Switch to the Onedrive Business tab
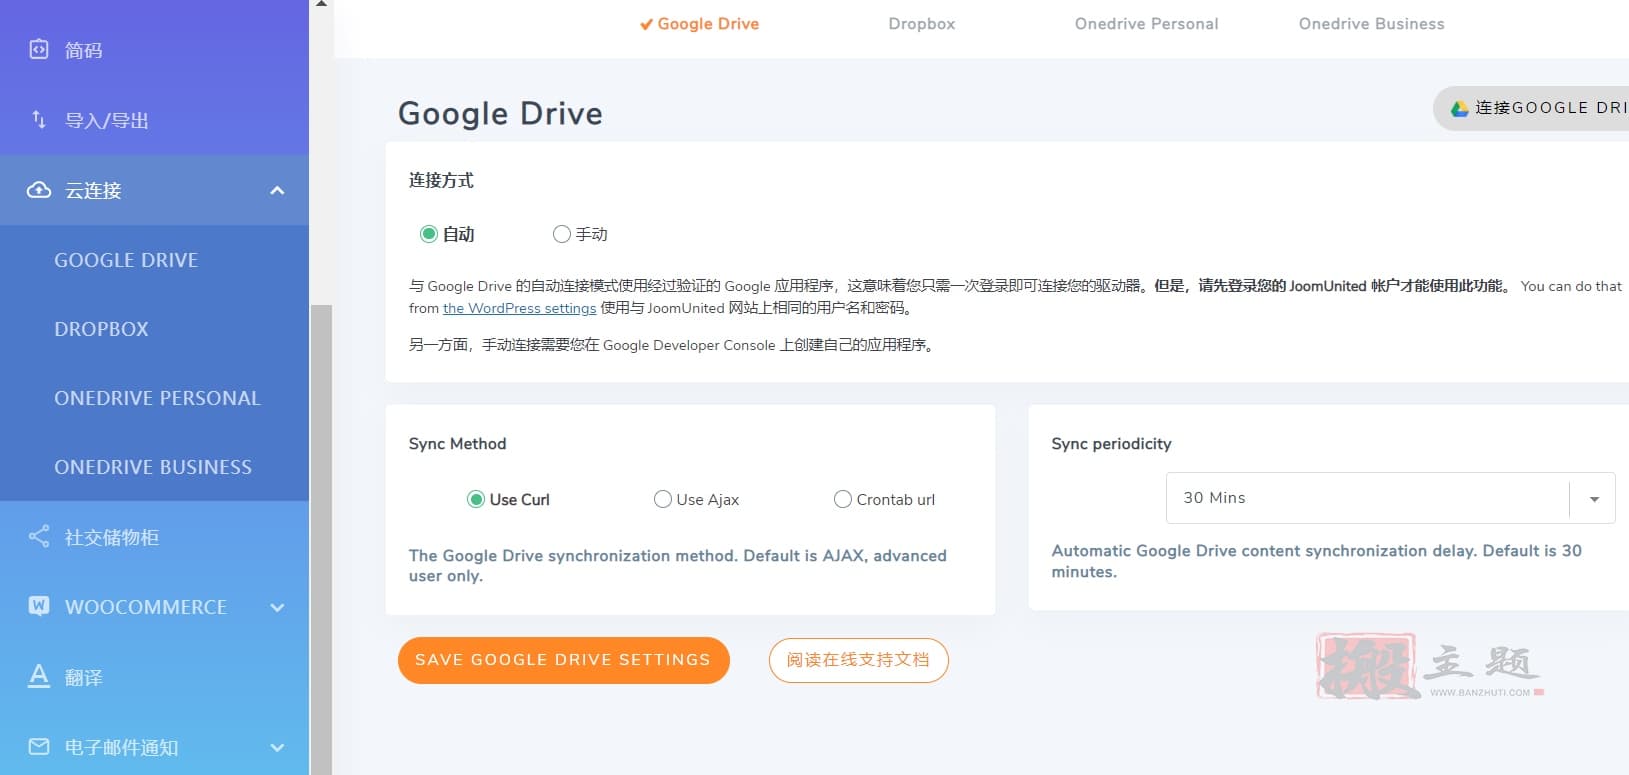 1372,24
